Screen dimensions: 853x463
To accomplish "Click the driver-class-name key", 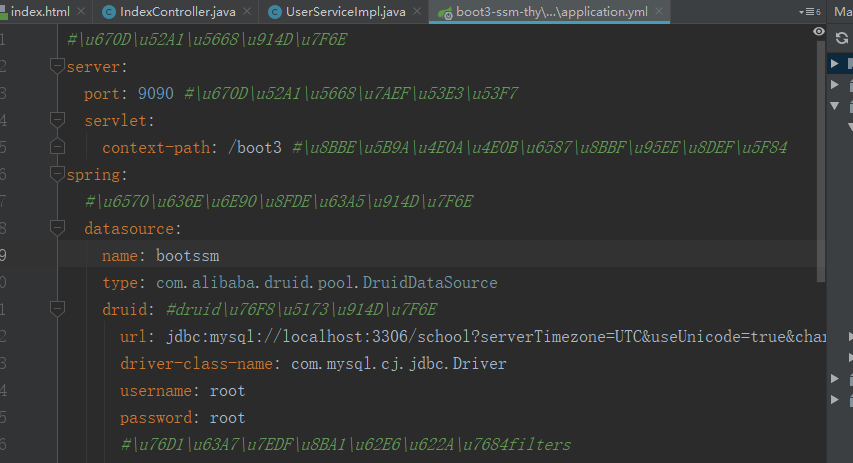I will 196,364.
